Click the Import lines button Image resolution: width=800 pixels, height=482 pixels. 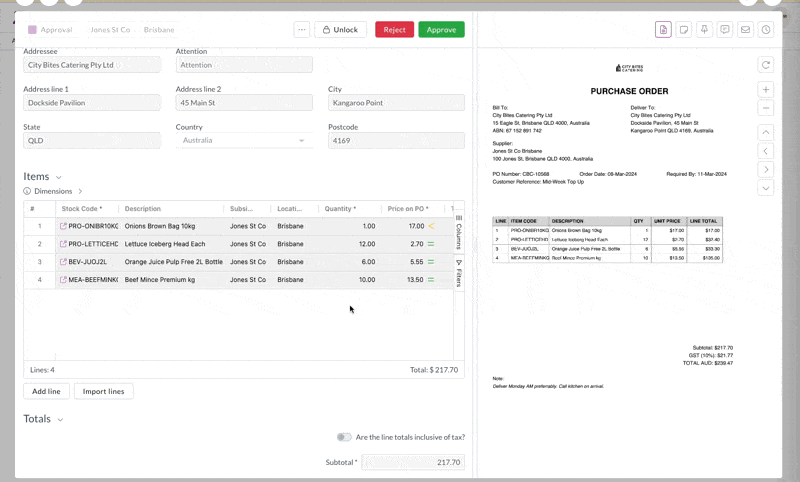(x=104, y=391)
